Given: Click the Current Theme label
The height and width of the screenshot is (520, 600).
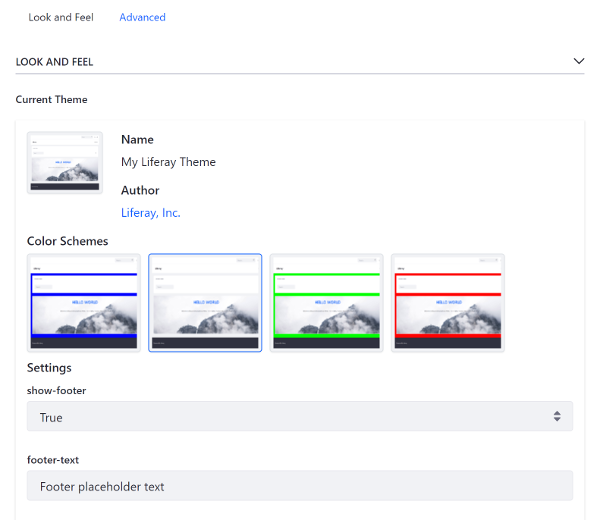Looking at the screenshot, I should click(51, 99).
